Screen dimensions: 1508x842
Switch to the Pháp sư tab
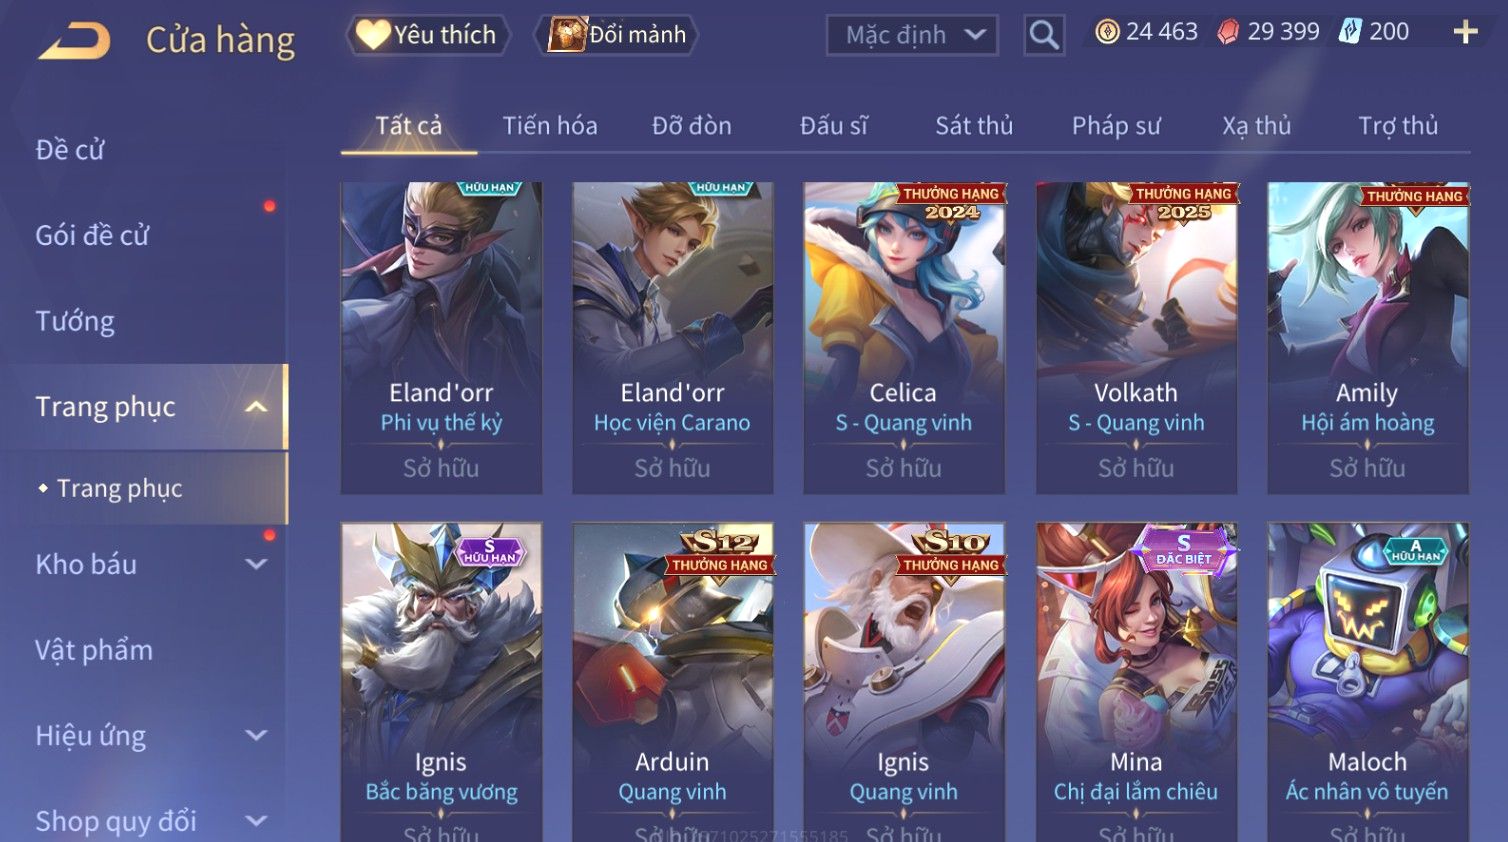[1116, 126]
